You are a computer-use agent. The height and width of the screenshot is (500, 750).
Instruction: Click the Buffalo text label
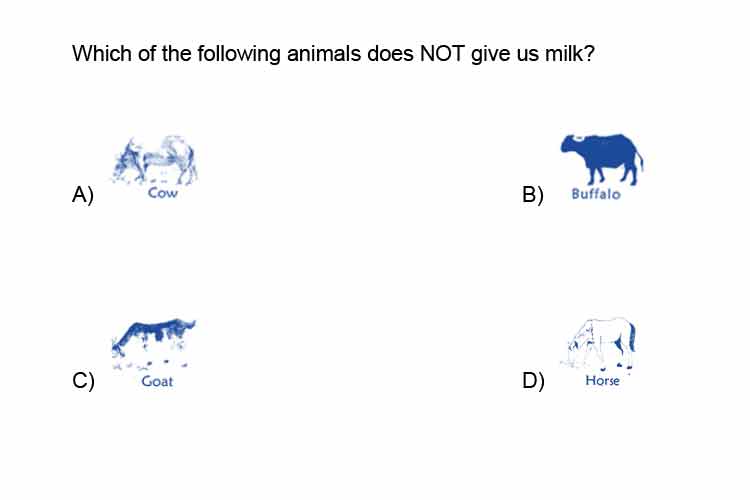[x=596, y=194]
